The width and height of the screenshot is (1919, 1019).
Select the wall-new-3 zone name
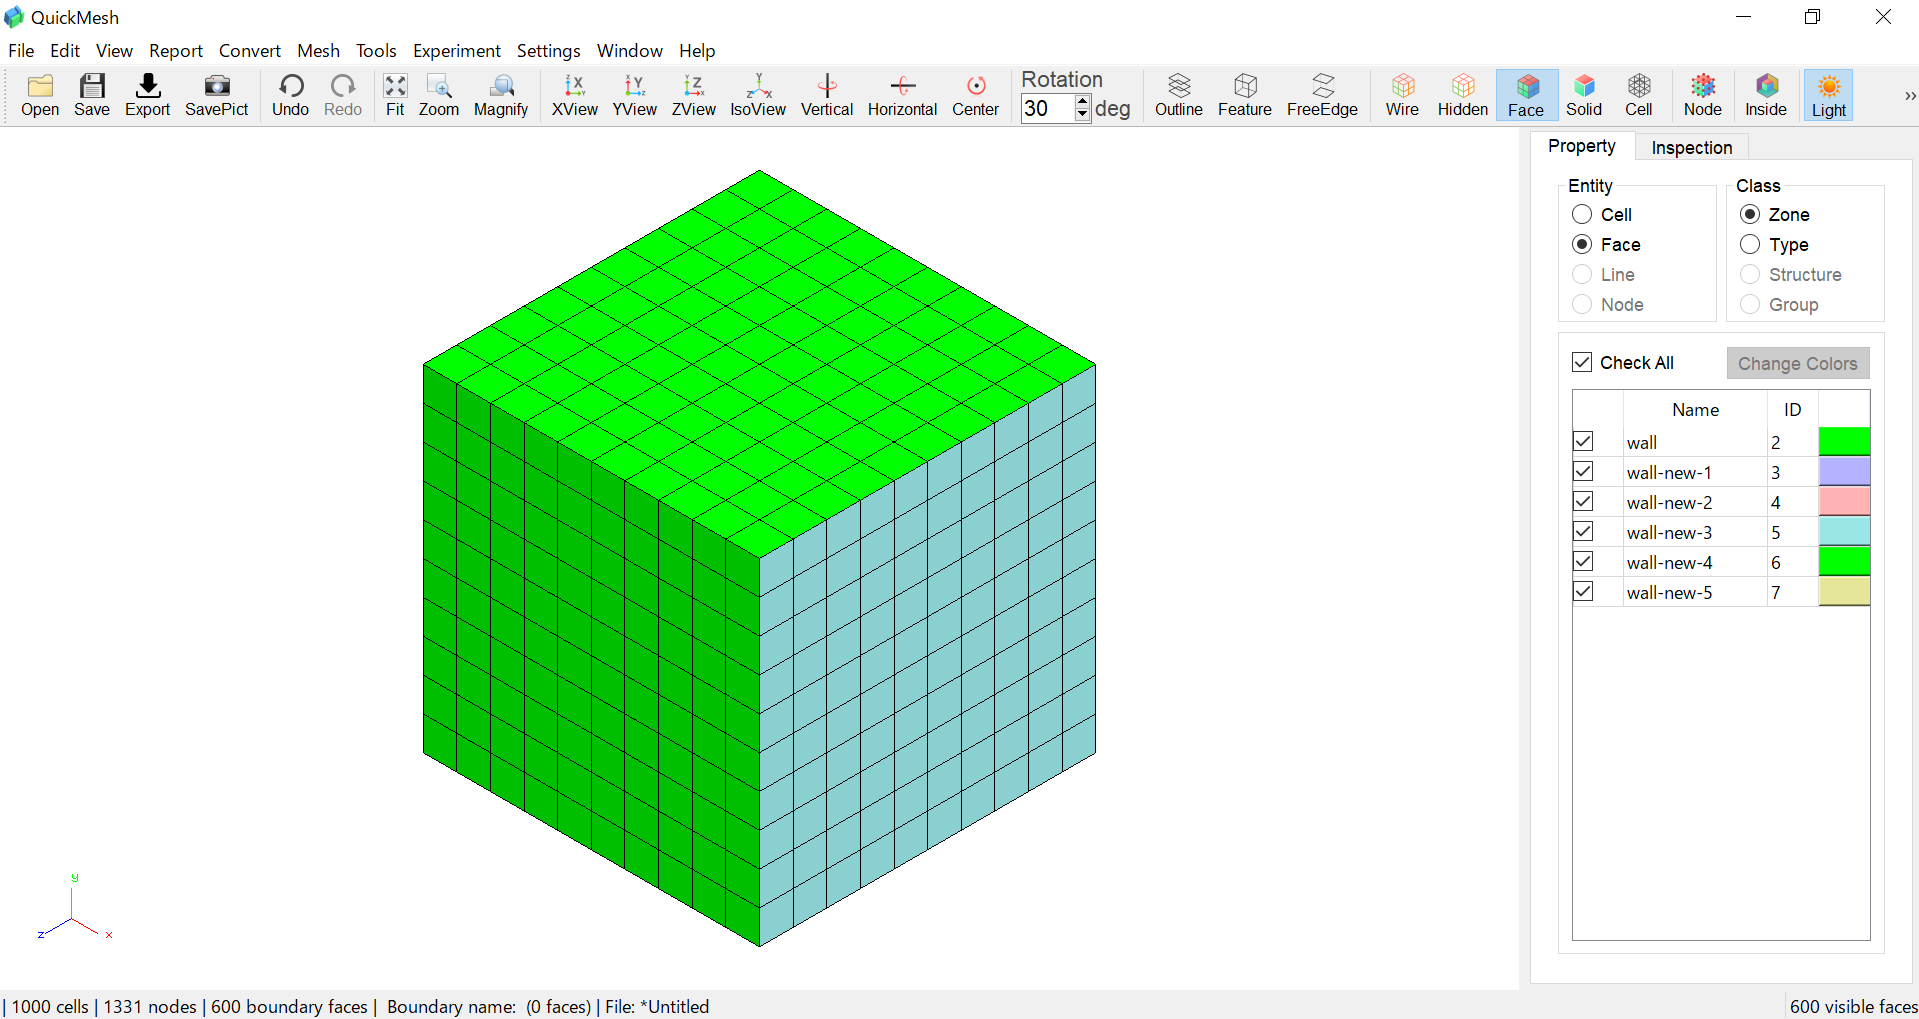click(1669, 533)
